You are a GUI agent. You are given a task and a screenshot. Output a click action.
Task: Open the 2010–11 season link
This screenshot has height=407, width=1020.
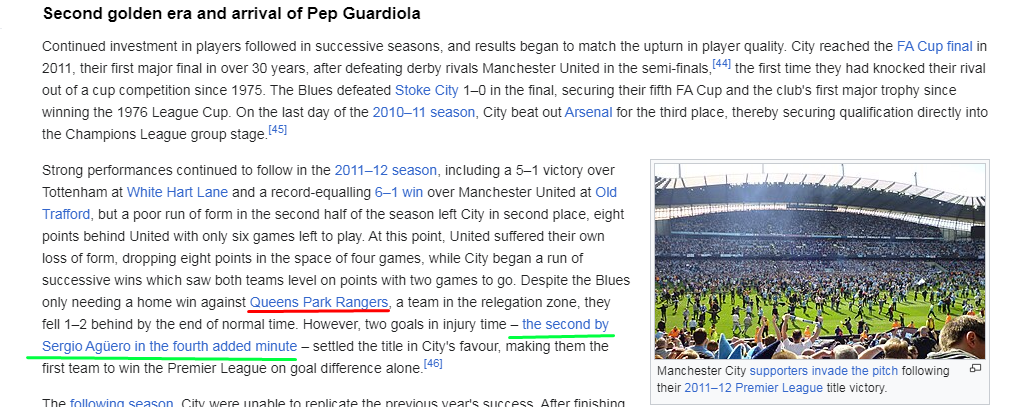coord(423,112)
